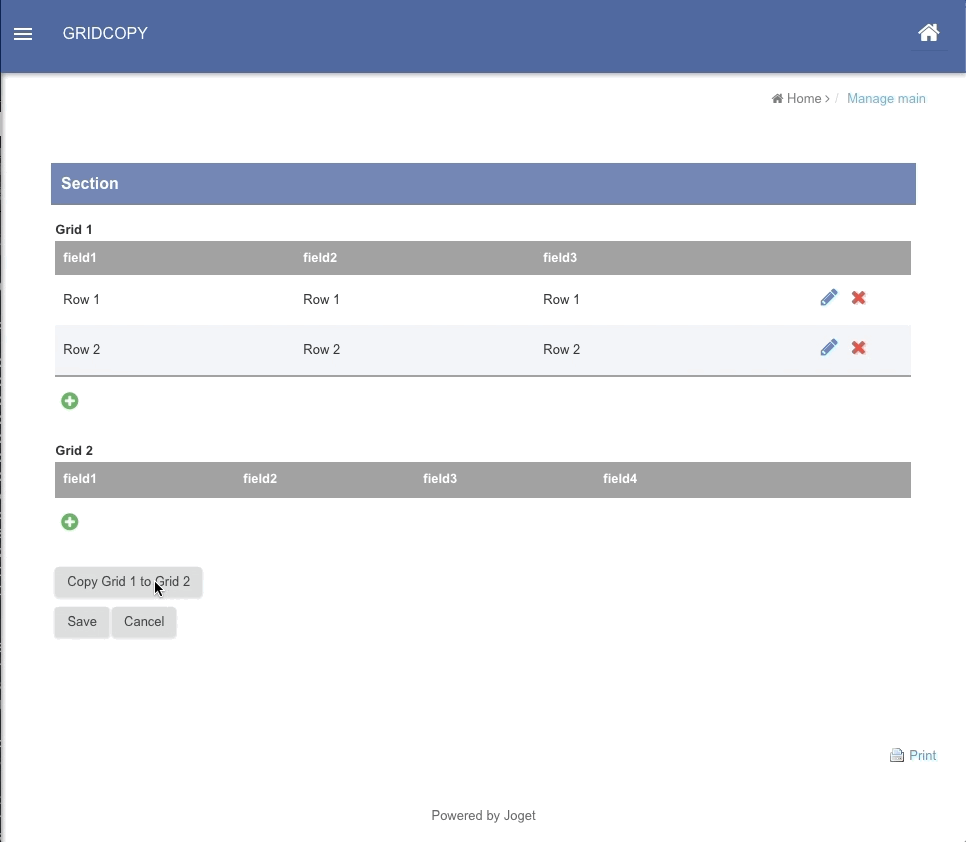Viewport: 966px width, 842px height.
Task: Select field1 column header in Grid 1
Action: tap(80, 258)
